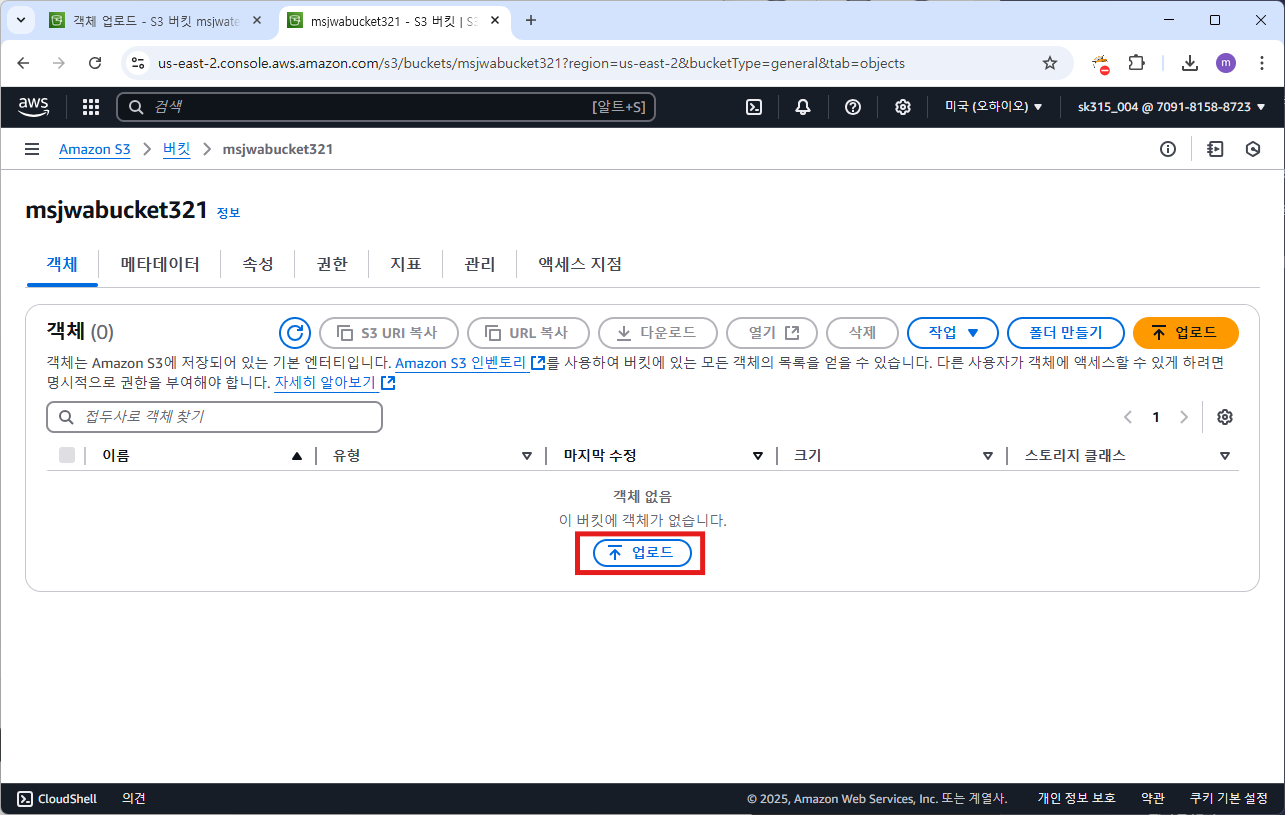Viewport: 1285px width, 815px height.
Task: Open the tutorials panel icon beside info icon
Action: tap(1215, 149)
